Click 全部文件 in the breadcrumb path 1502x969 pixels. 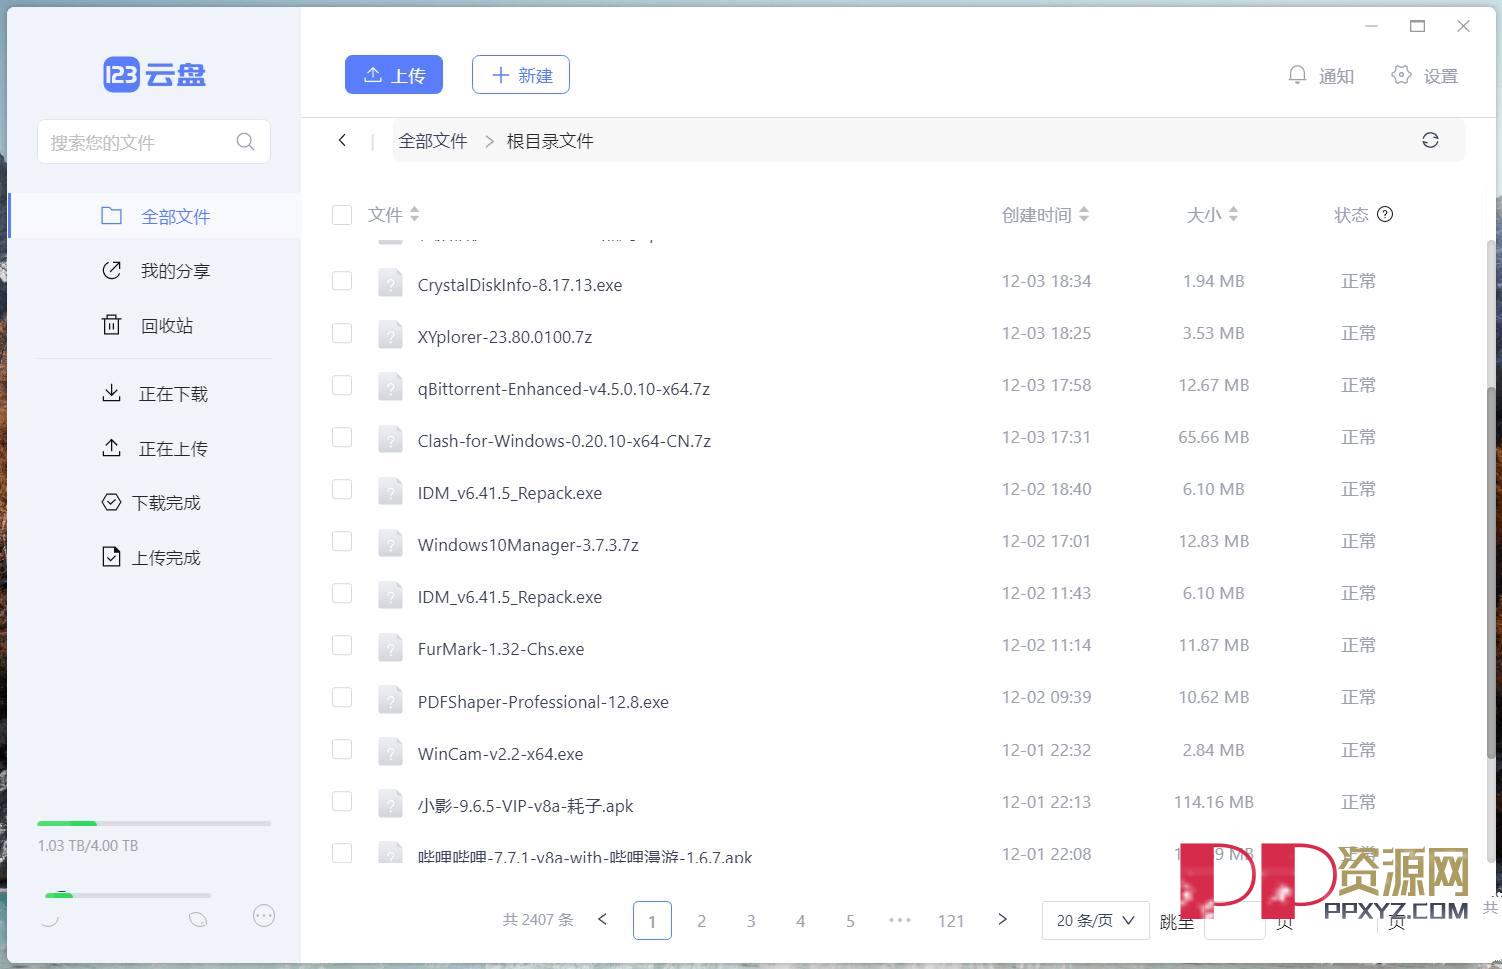(x=433, y=141)
